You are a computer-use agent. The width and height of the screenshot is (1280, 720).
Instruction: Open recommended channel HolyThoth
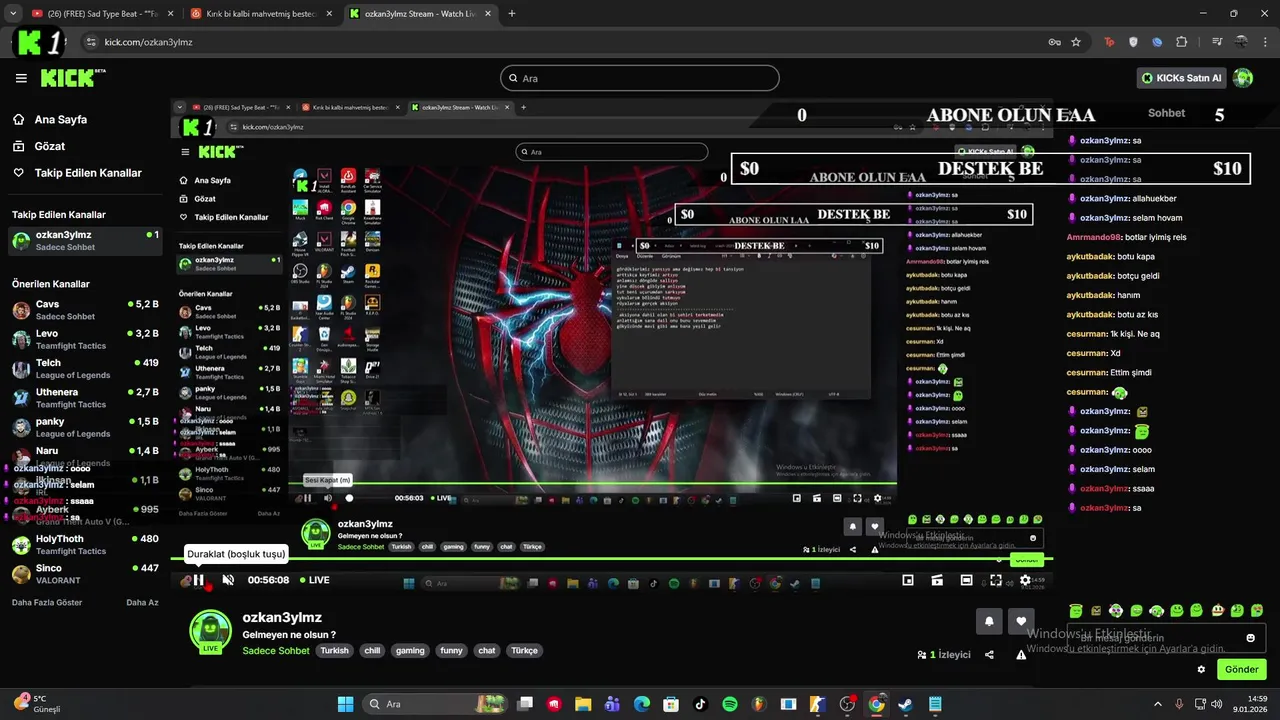point(85,544)
